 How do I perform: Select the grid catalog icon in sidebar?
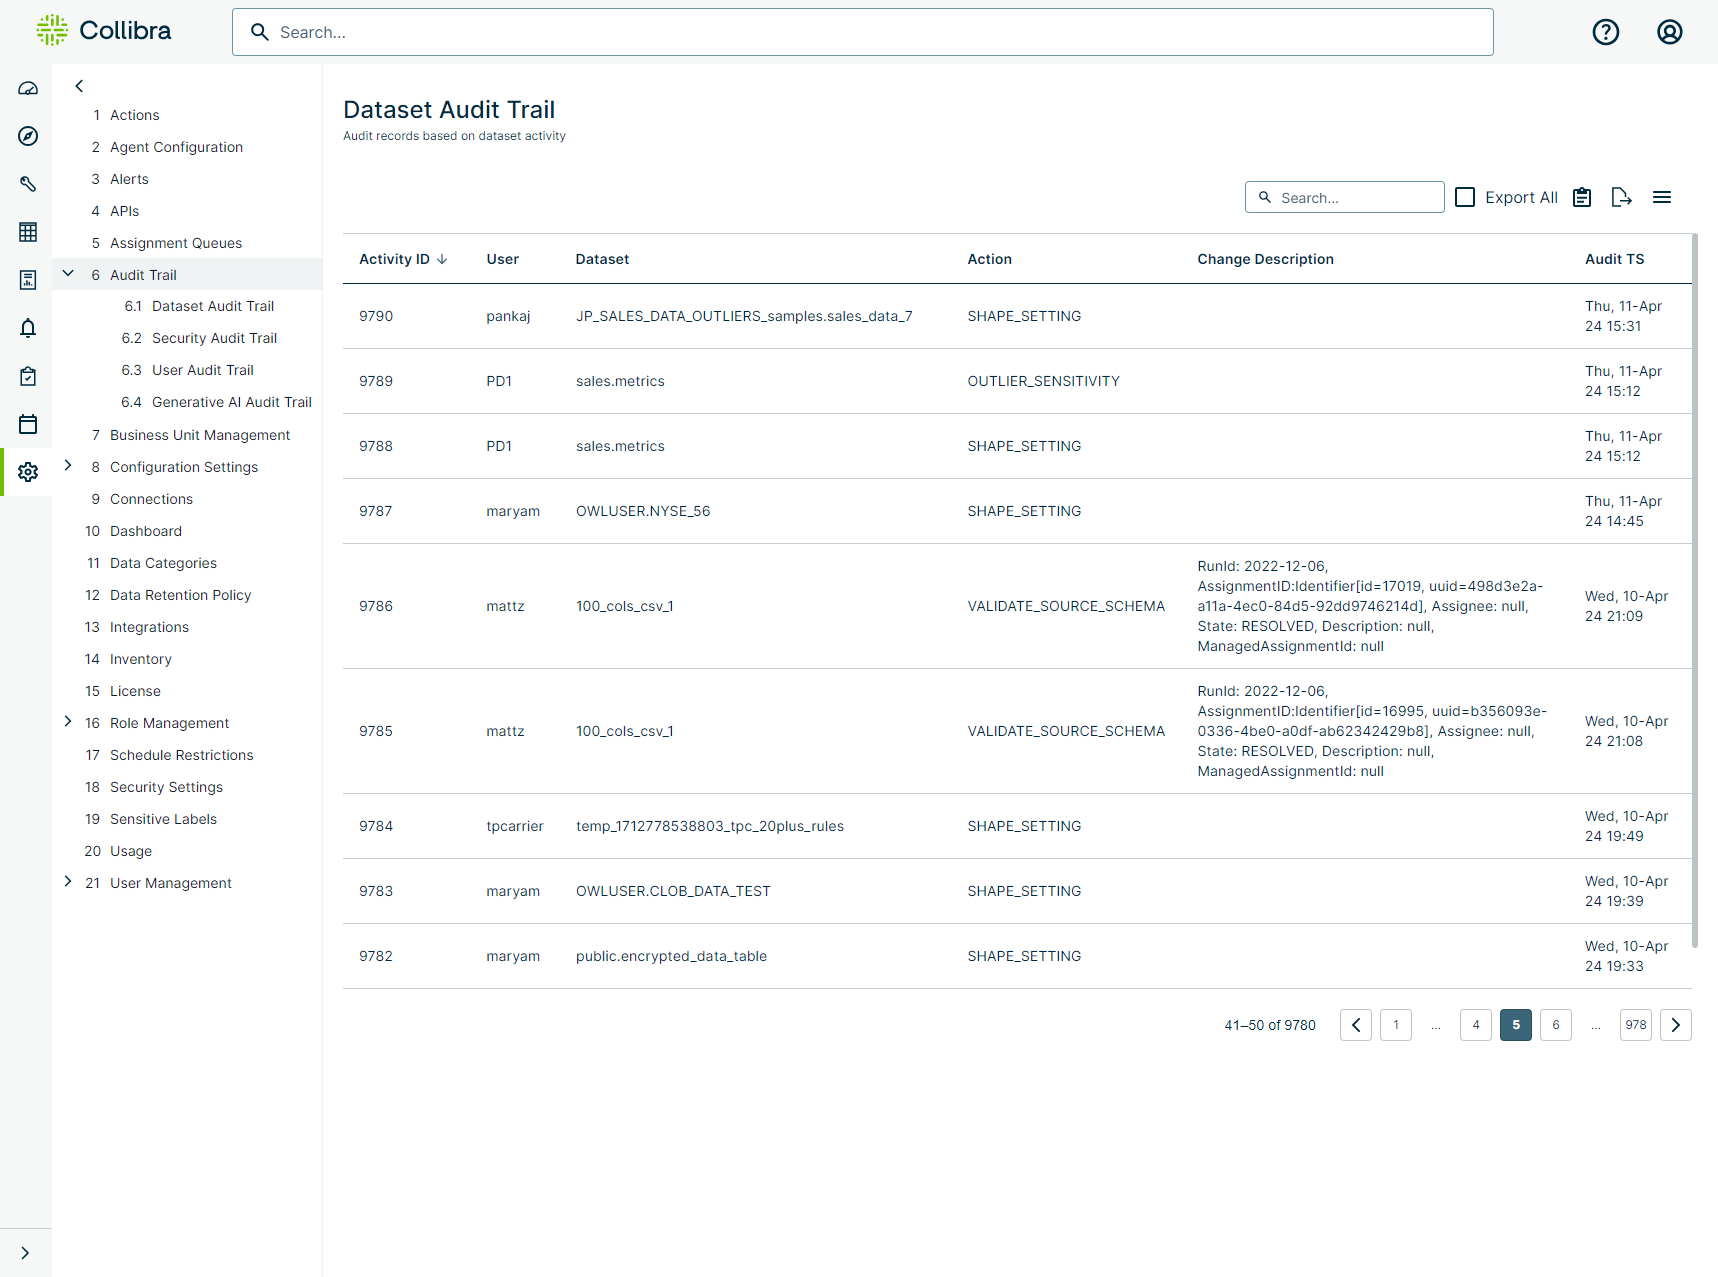coord(28,232)
